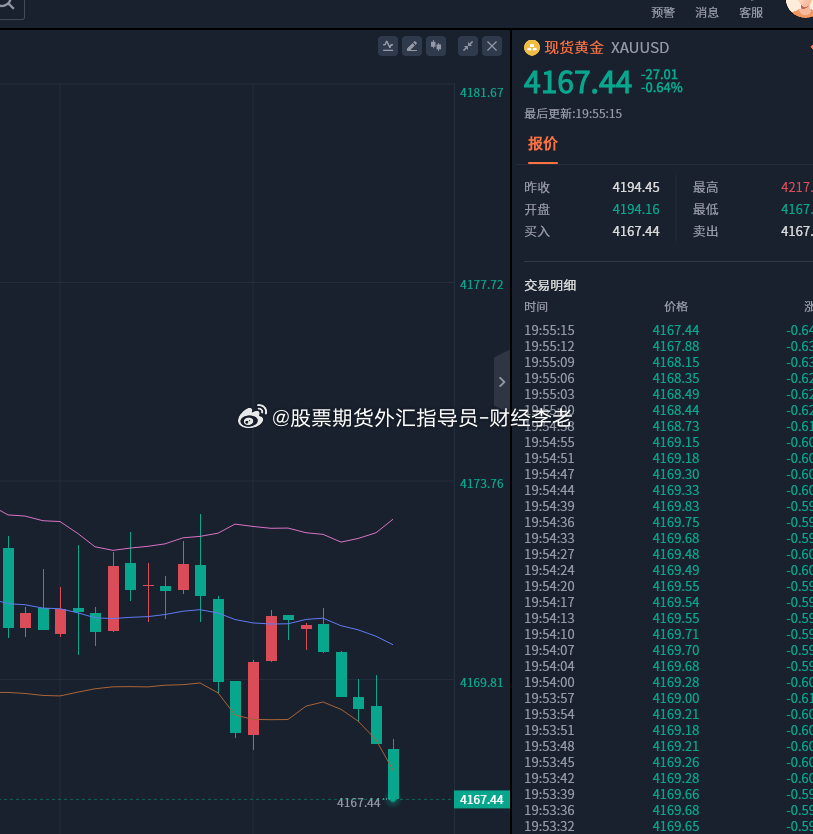The width and height of the screenshot is (813, 834).
Task: Select the 19:54:07 trade row
Action: click(668, 650)
